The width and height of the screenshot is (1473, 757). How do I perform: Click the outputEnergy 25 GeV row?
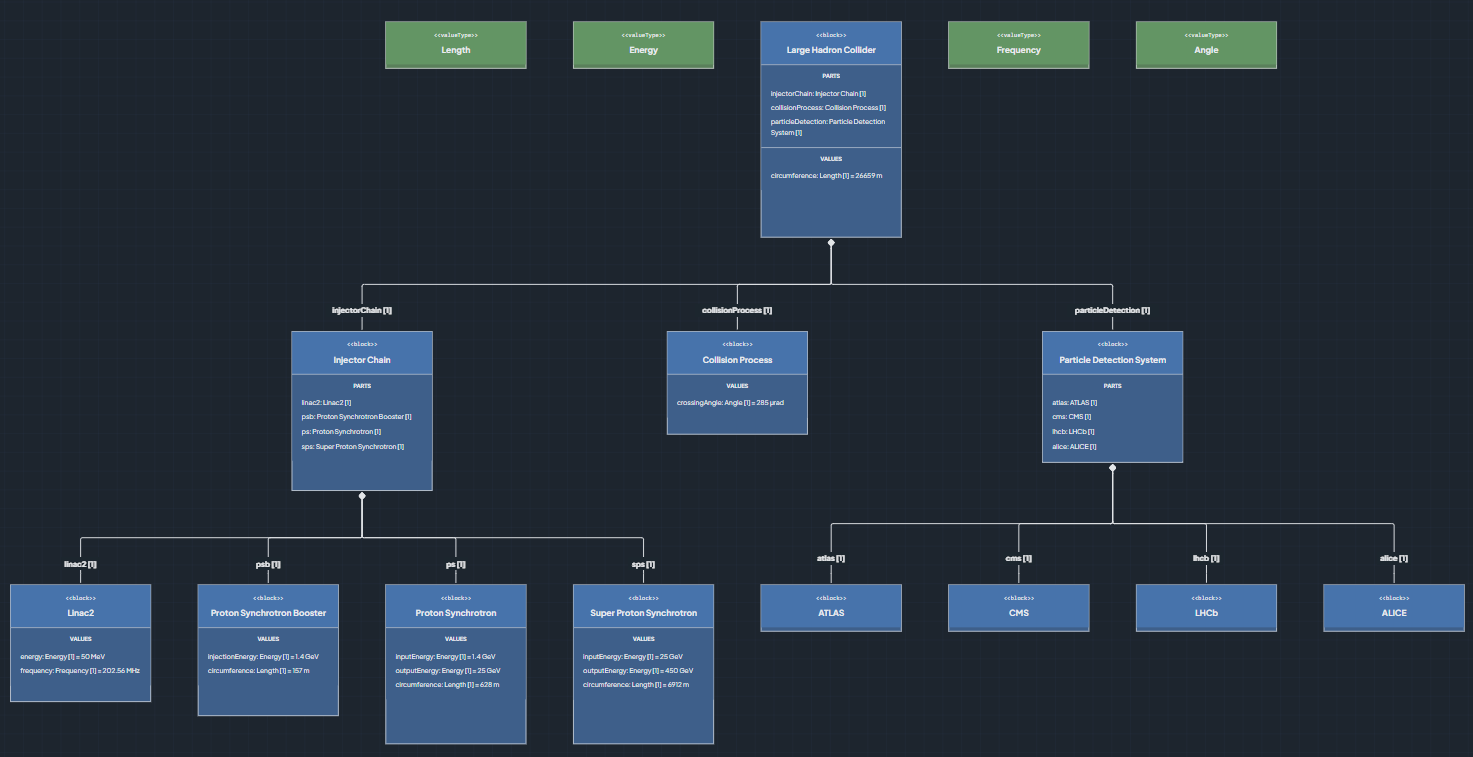click(447, 670)
